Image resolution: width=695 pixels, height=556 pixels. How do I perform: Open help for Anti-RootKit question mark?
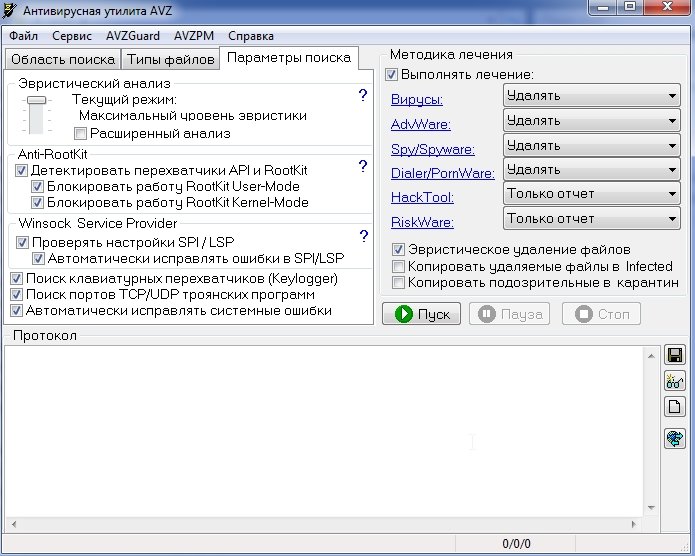coord(363,166)
